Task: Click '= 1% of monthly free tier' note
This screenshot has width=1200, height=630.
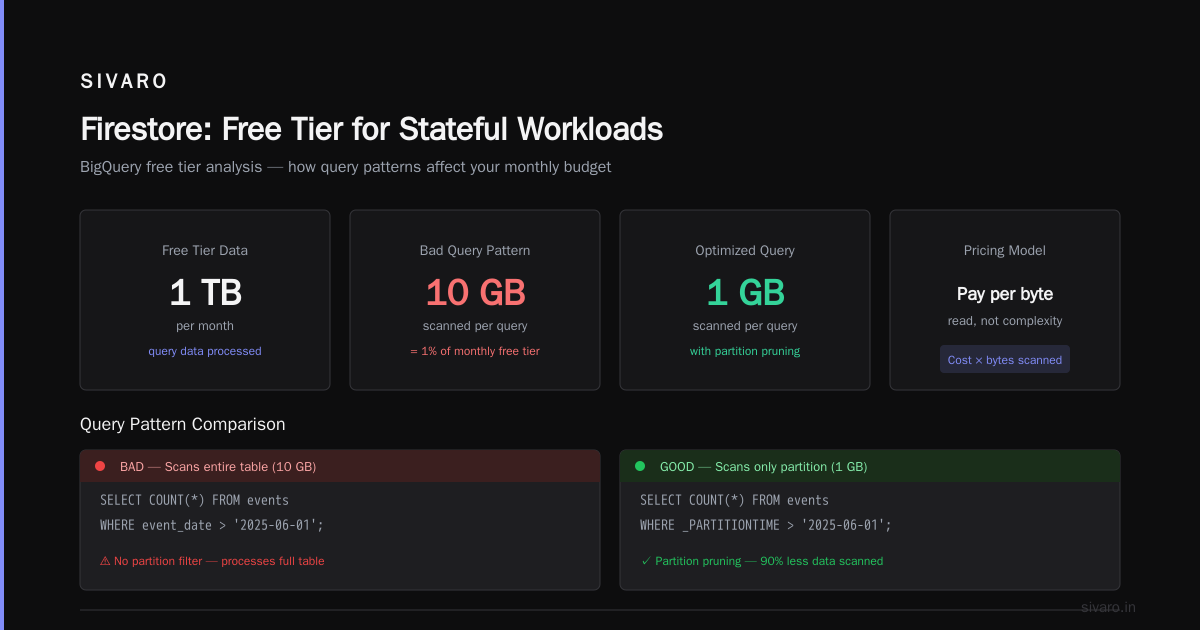Action: 475,351
